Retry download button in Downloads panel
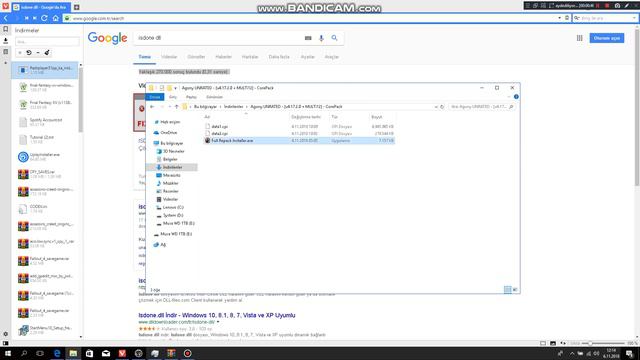 point(29,53)
